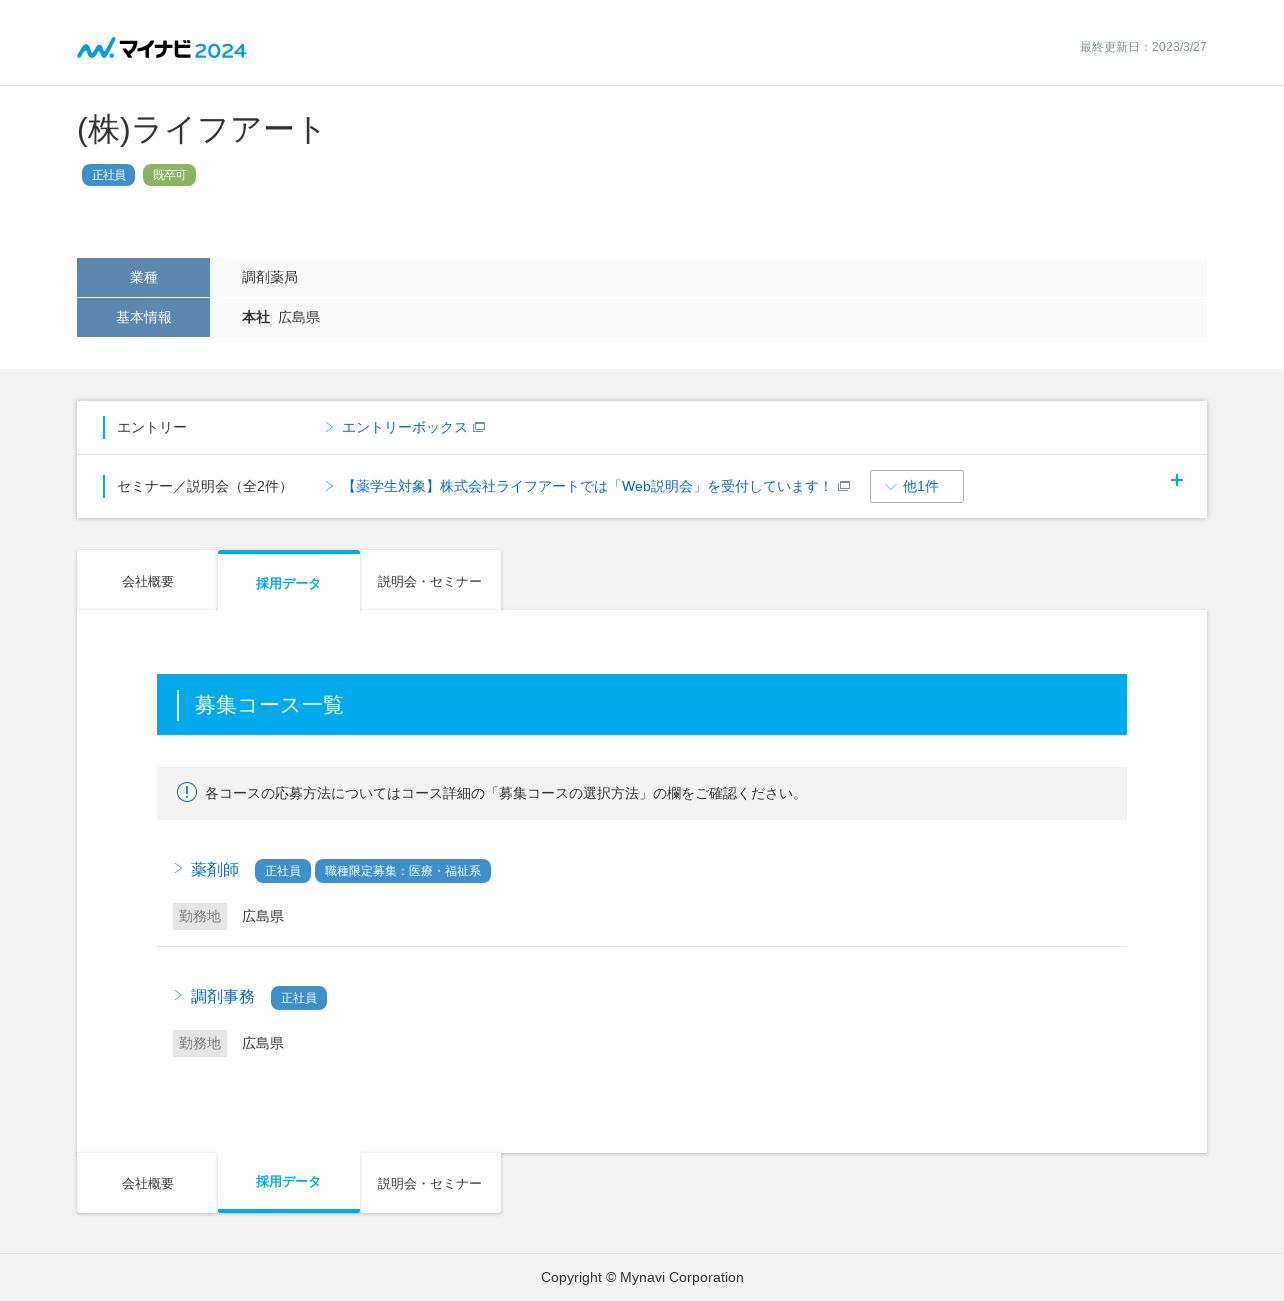Click the 調剤薬局 industry value

coord(270,277)
